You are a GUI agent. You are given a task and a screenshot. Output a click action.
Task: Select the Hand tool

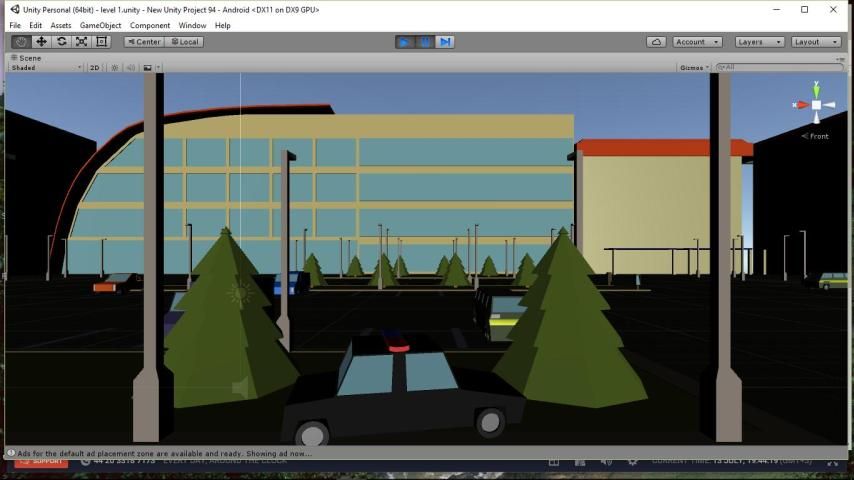pyautogui.click(x=21, y=42)
